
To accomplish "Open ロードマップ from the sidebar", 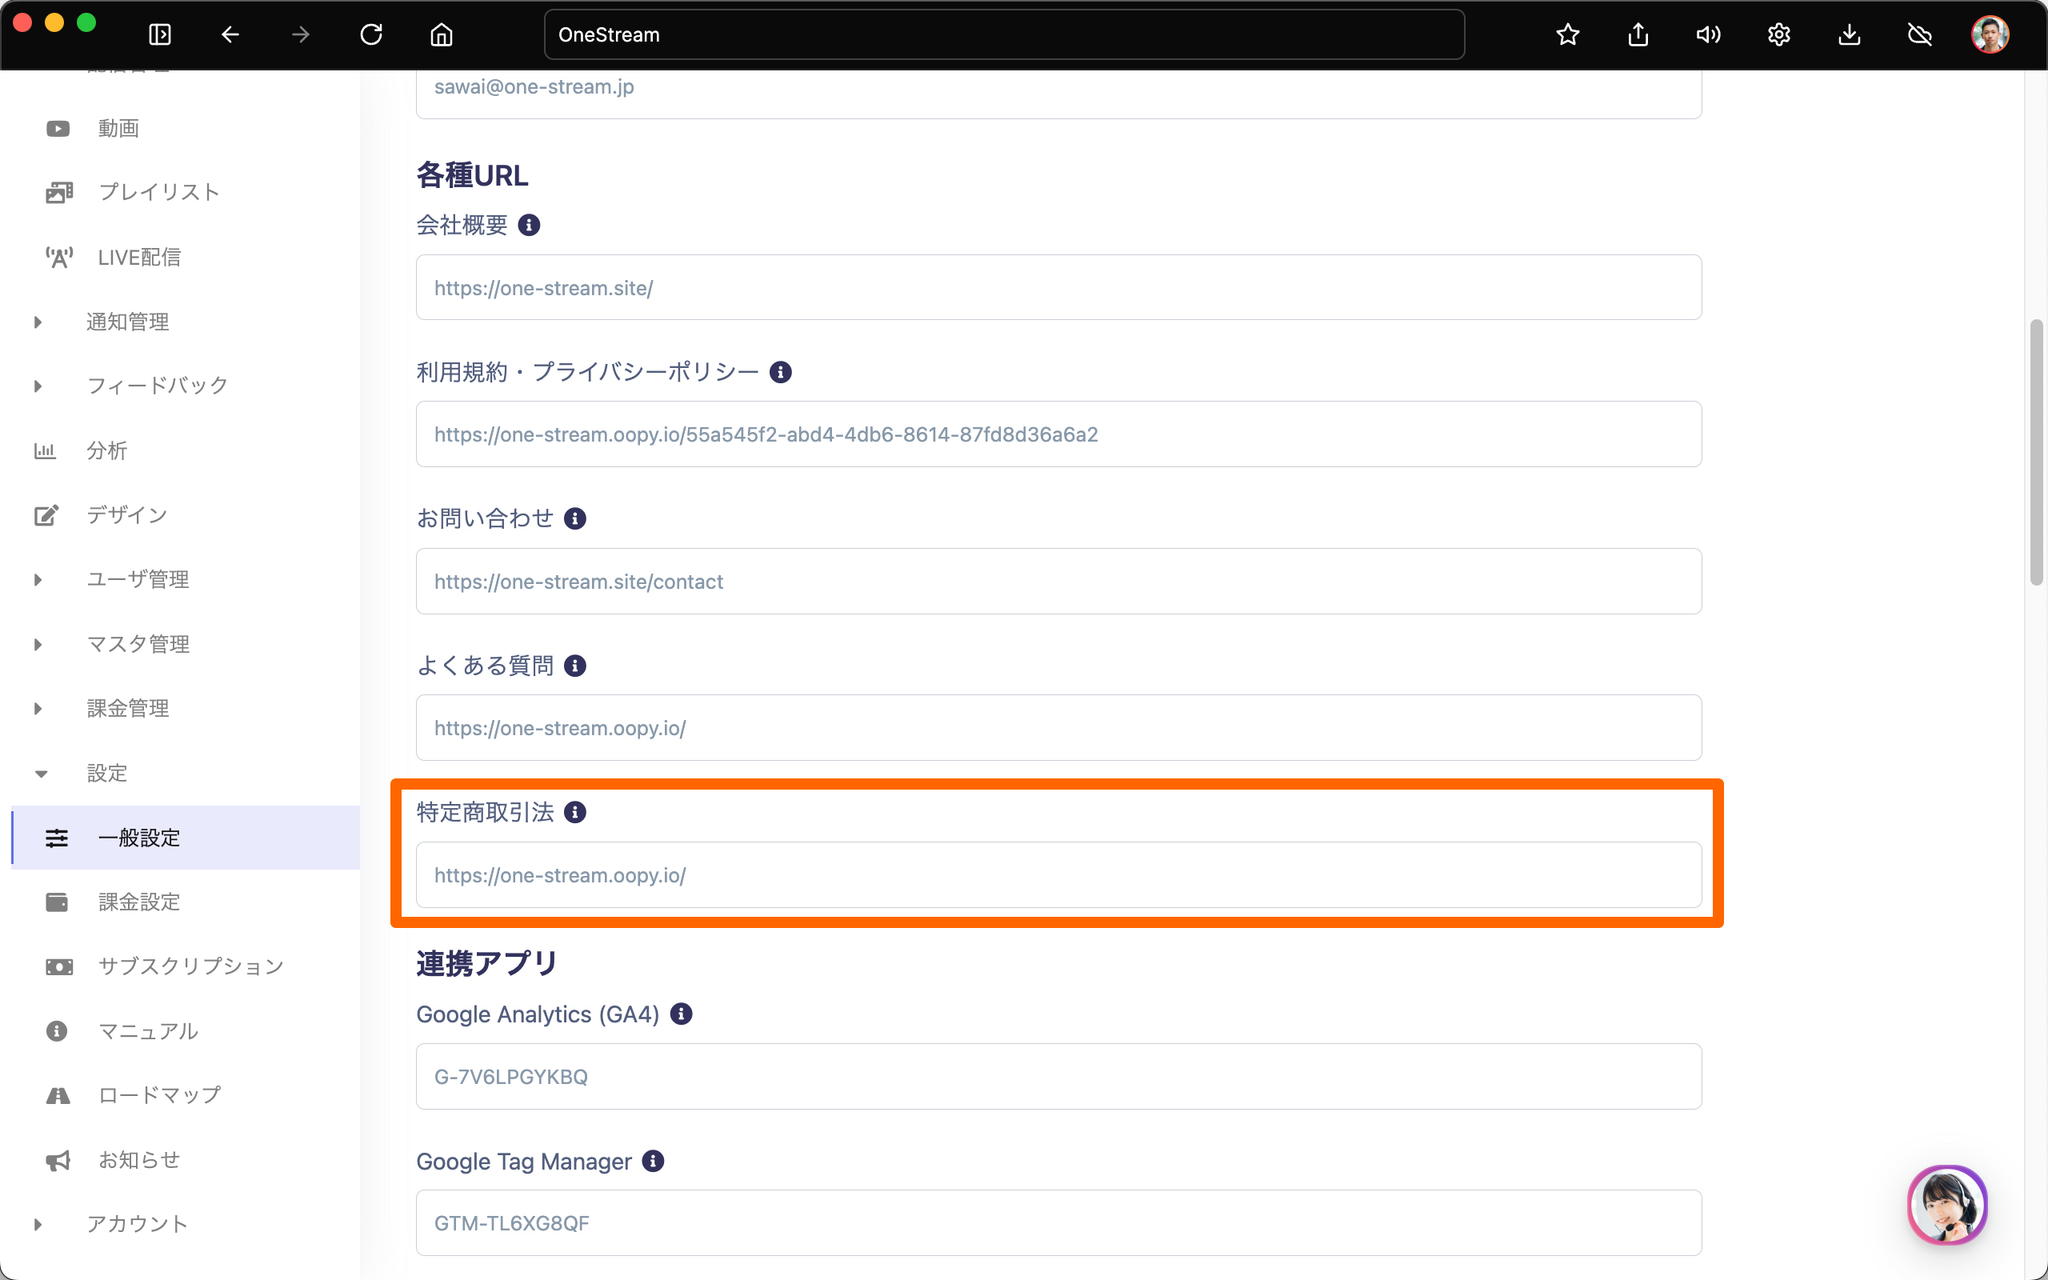I will click(x=159, y=1095).
